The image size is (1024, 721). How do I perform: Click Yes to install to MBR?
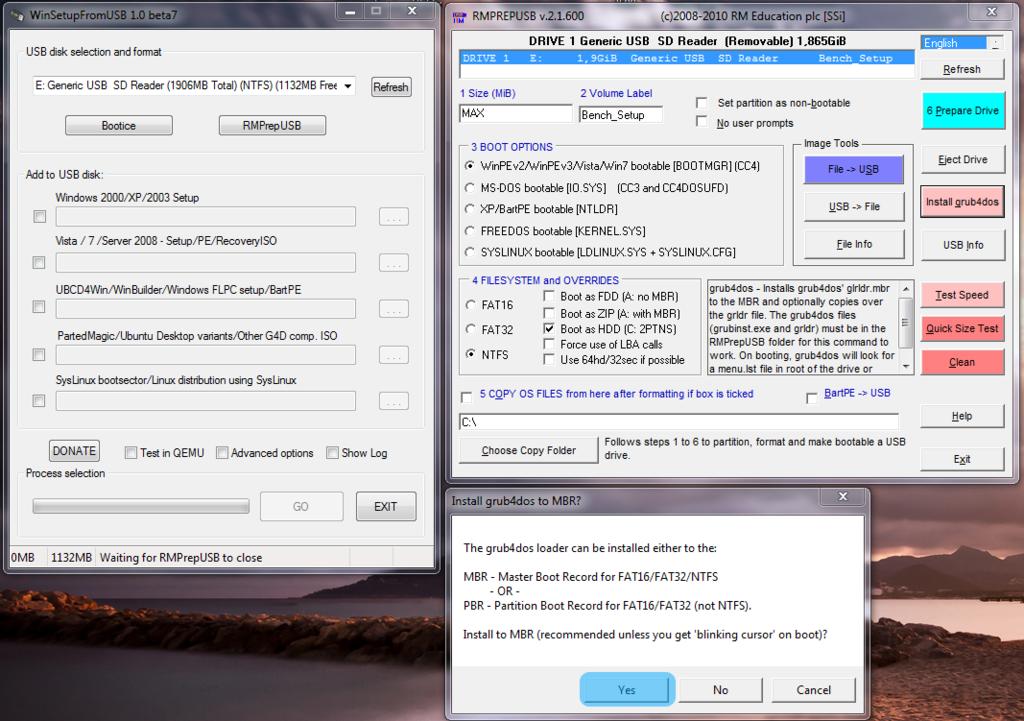[626, 689]
